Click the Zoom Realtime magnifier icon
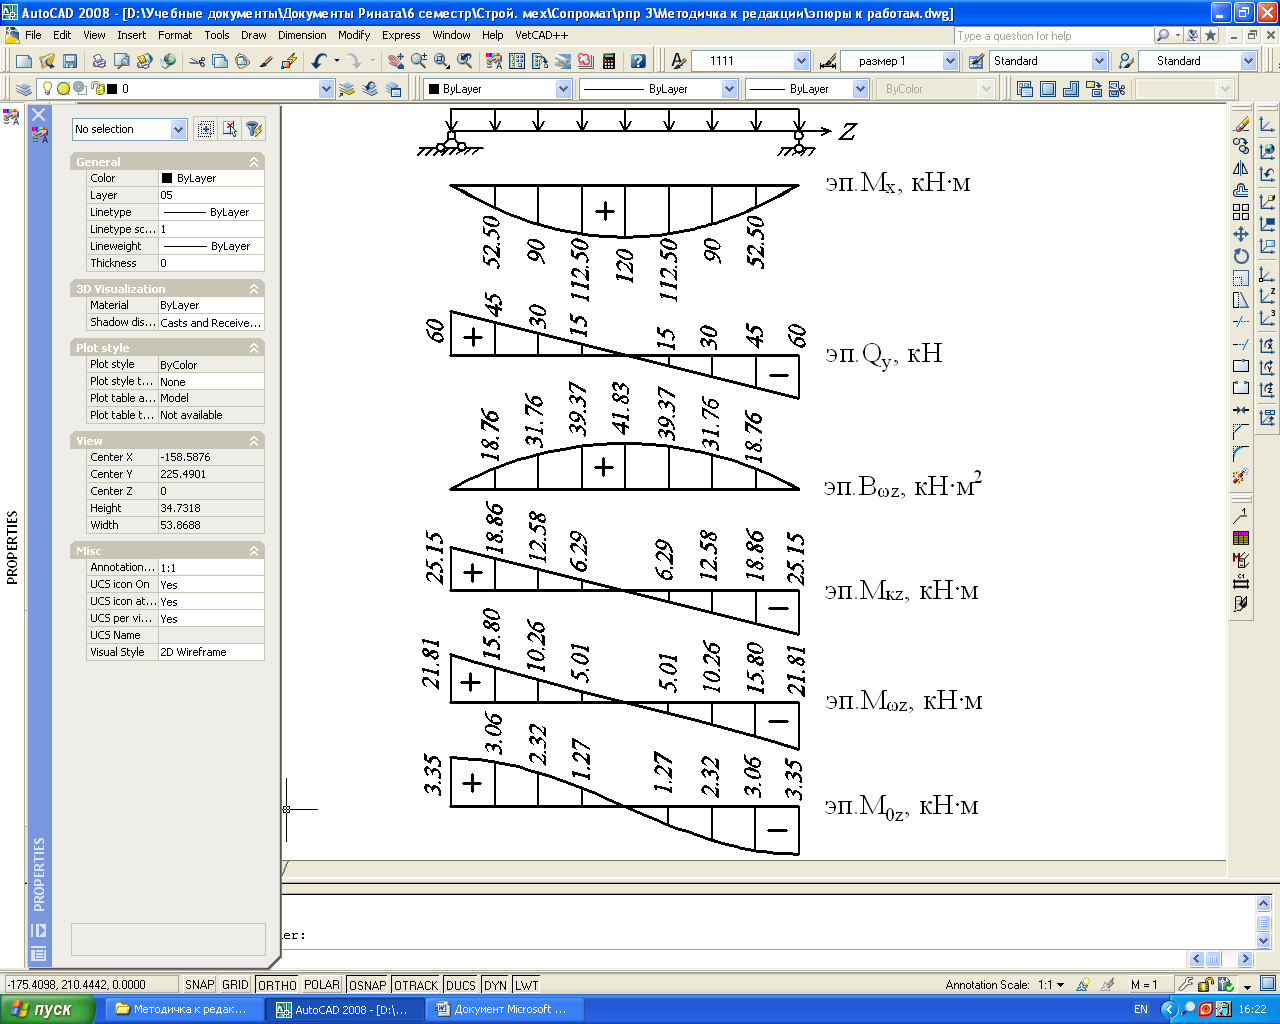This screenshot has width=1280, height=1024. [x=419, y=61]
